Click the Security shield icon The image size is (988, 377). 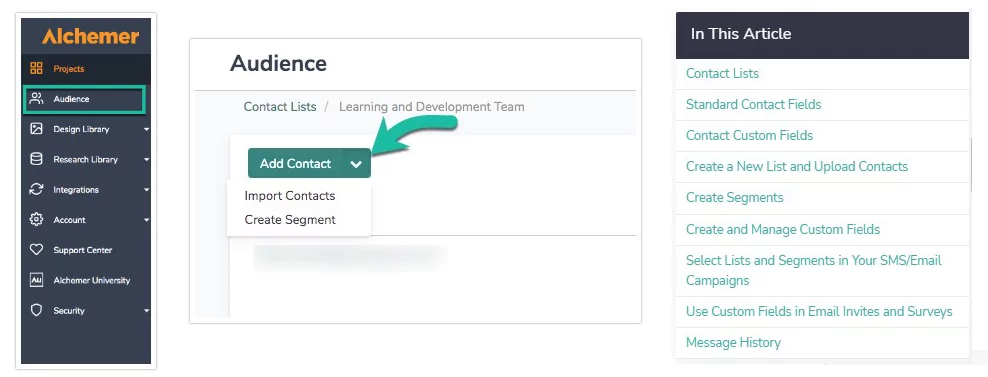pos(37,310)
